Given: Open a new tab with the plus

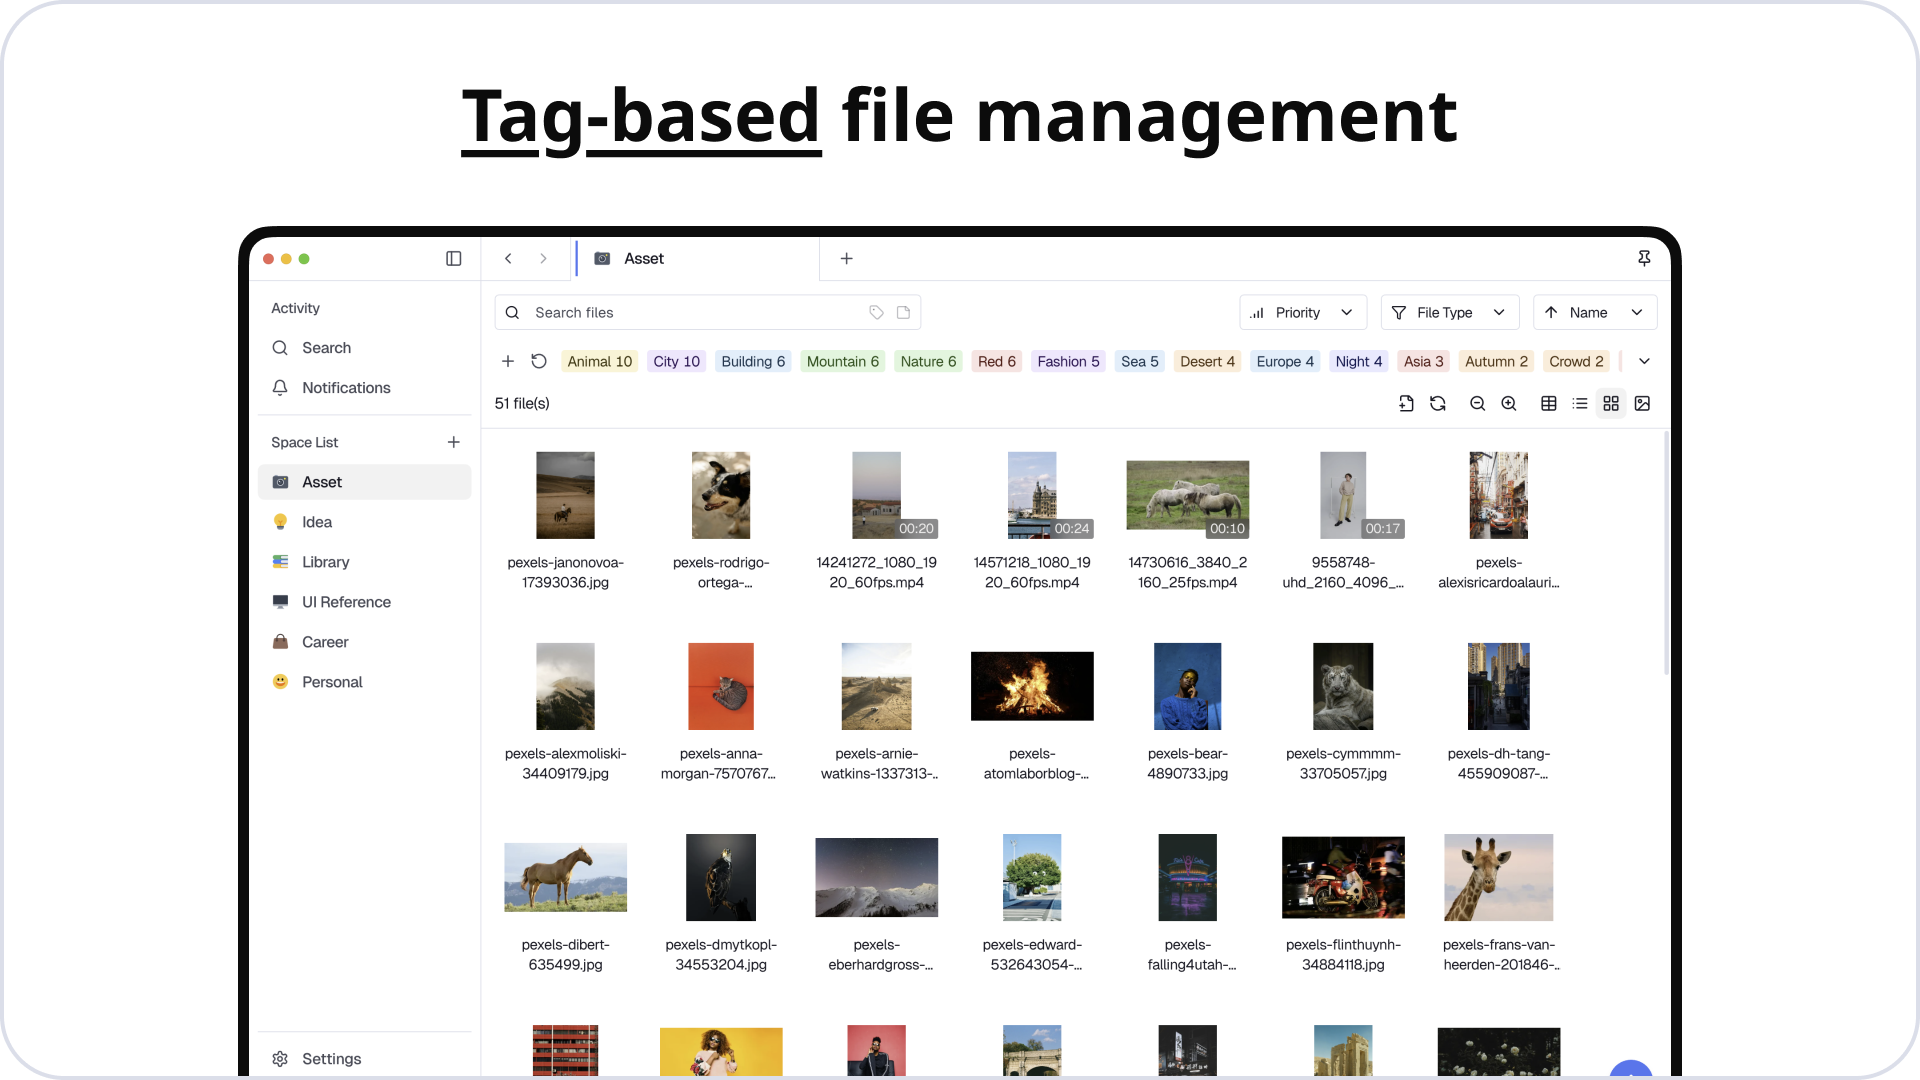Looking at the screenshot, I should [x=846, y=258].
